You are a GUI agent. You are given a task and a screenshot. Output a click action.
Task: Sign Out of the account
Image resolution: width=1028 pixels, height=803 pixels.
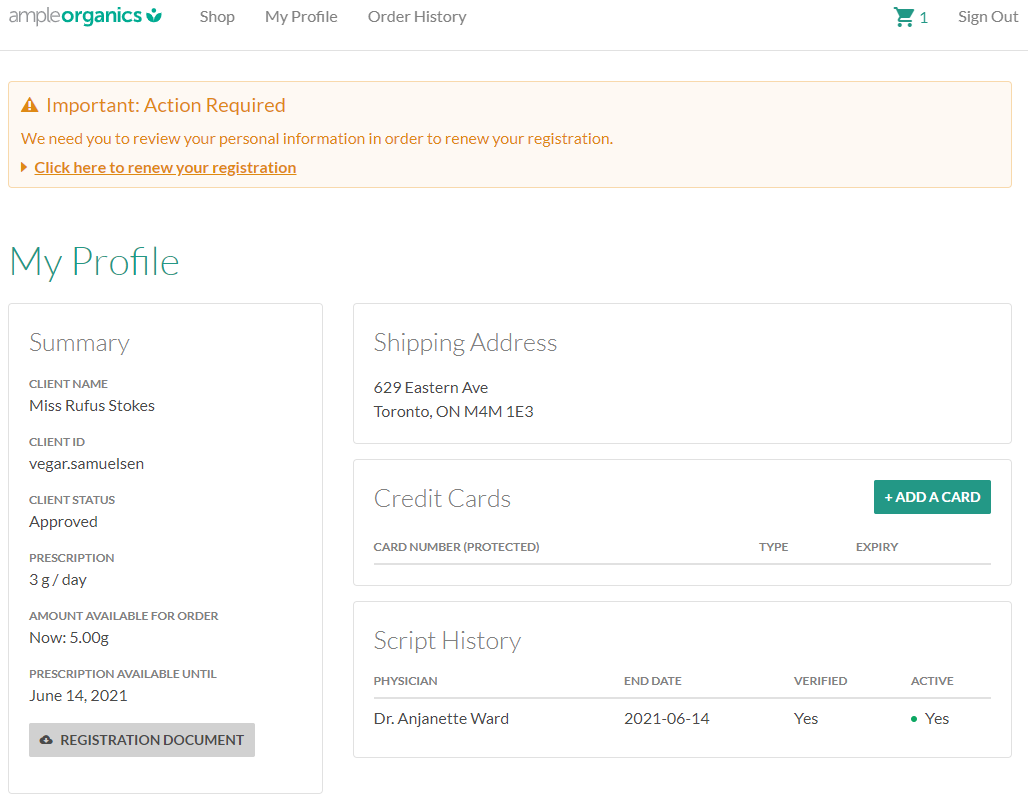tap(987, 17)
